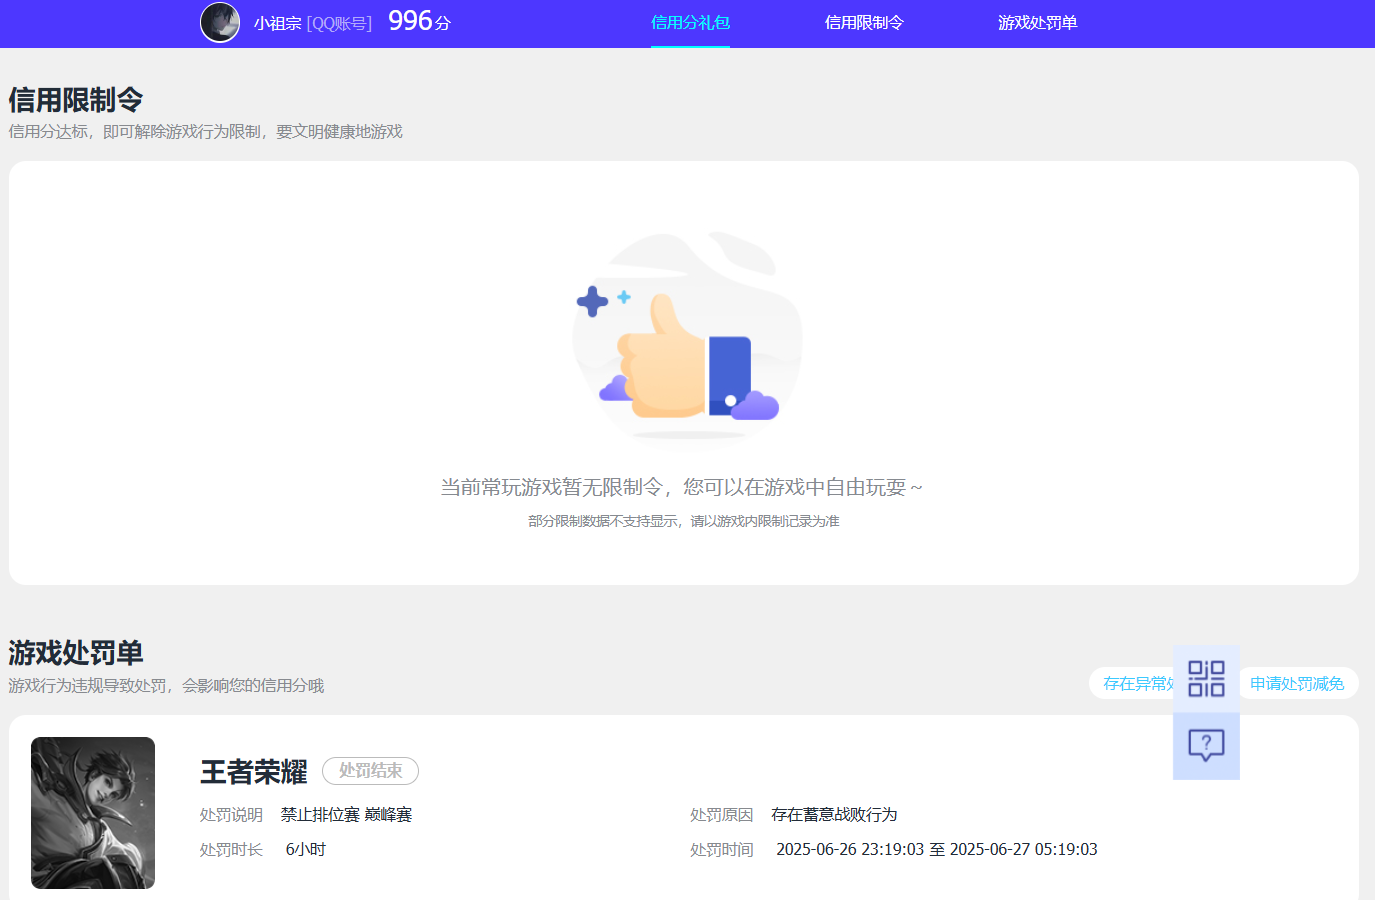Click the 存在蓄意战败行为 penalty reason
The height and width of the screenshot is (900, 1375).
835,815
